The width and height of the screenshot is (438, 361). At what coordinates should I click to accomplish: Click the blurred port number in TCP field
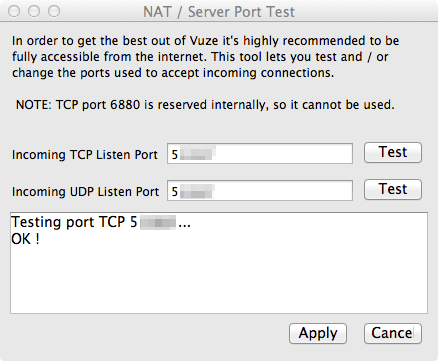click(x=198, y=153)
